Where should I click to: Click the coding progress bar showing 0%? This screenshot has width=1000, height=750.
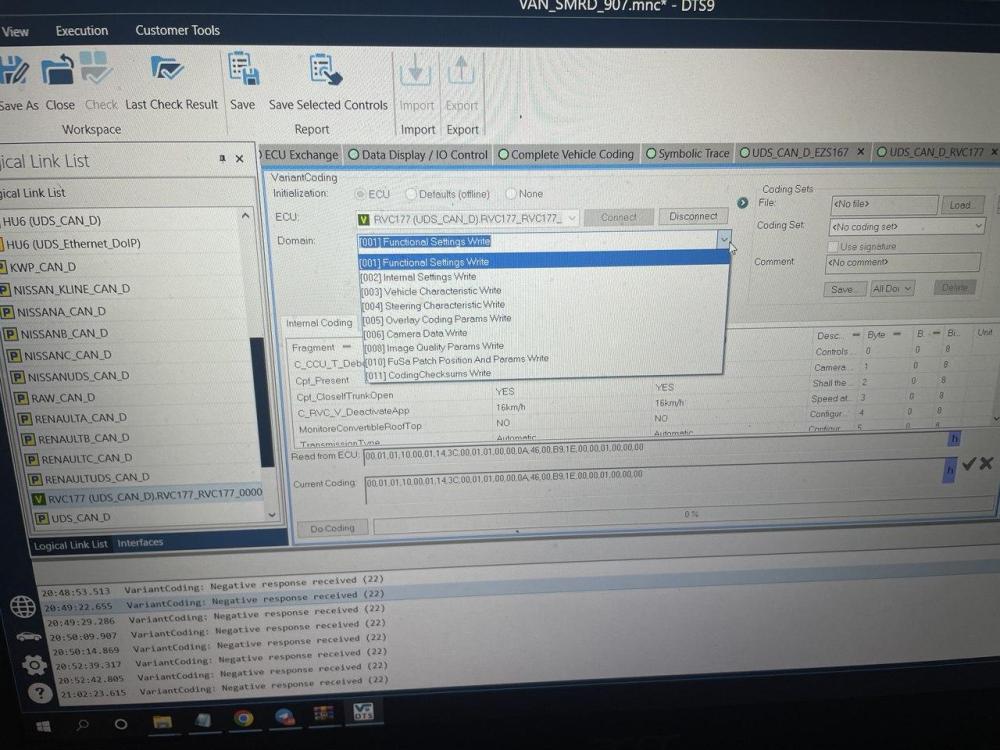click(x=684, y=515)
